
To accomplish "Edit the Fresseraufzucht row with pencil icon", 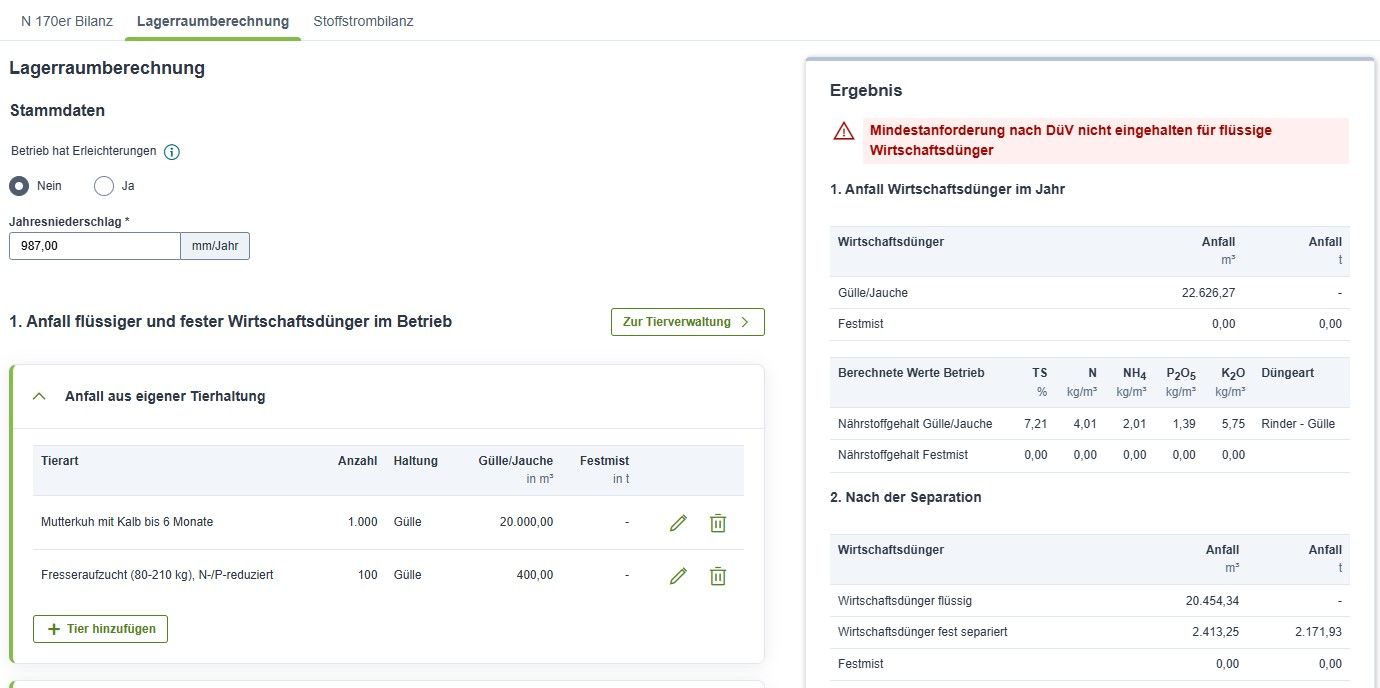I will point(678,575).
